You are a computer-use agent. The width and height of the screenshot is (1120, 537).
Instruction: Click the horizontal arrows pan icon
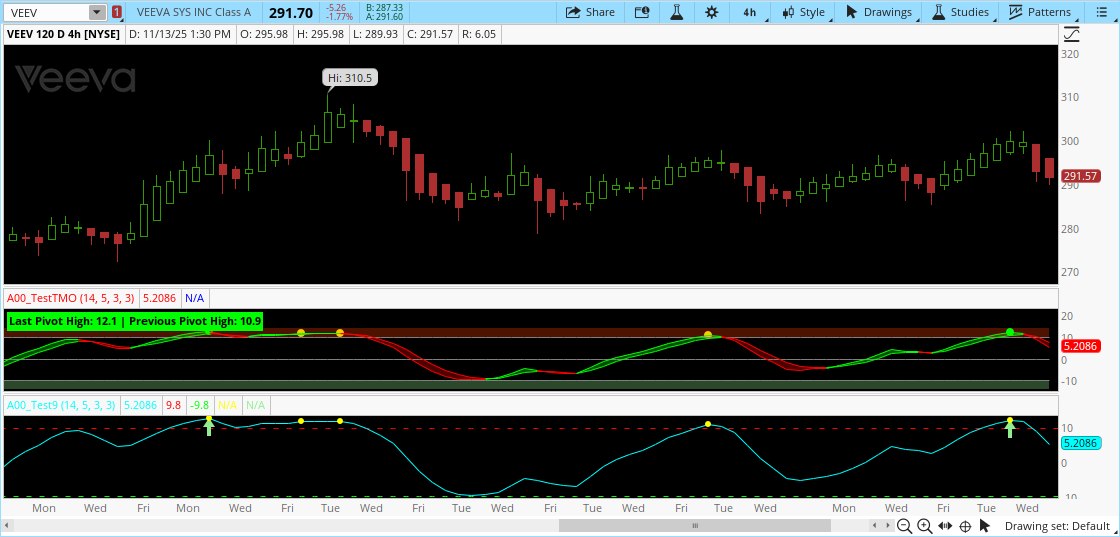[945, 526]
